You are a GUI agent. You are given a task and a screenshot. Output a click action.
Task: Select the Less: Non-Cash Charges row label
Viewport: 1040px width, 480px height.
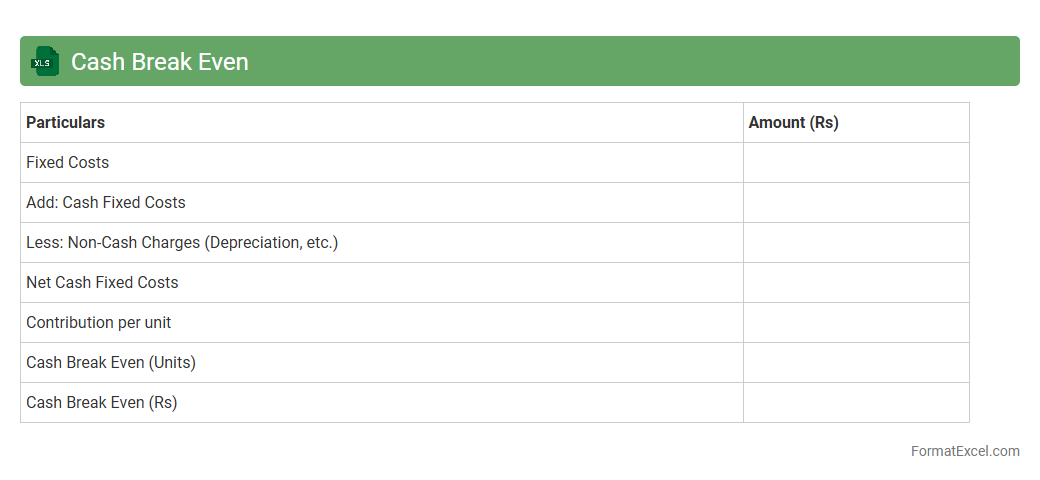pyautogui.click(x=182, y=242)
